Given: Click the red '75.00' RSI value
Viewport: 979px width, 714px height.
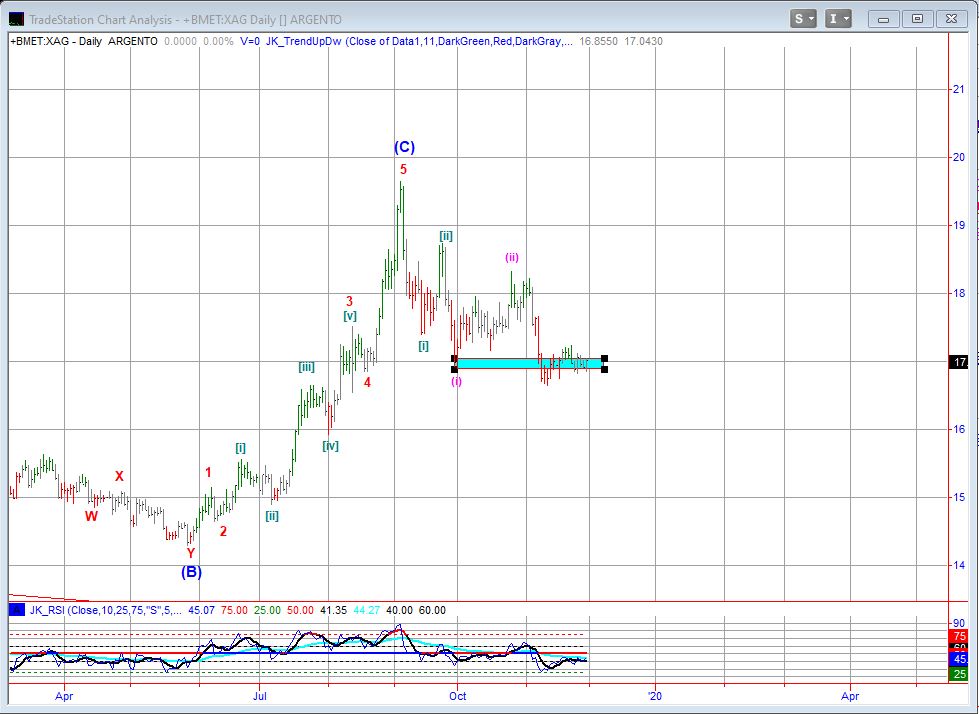Looking at the screenshot, I should tap(234, 610).
